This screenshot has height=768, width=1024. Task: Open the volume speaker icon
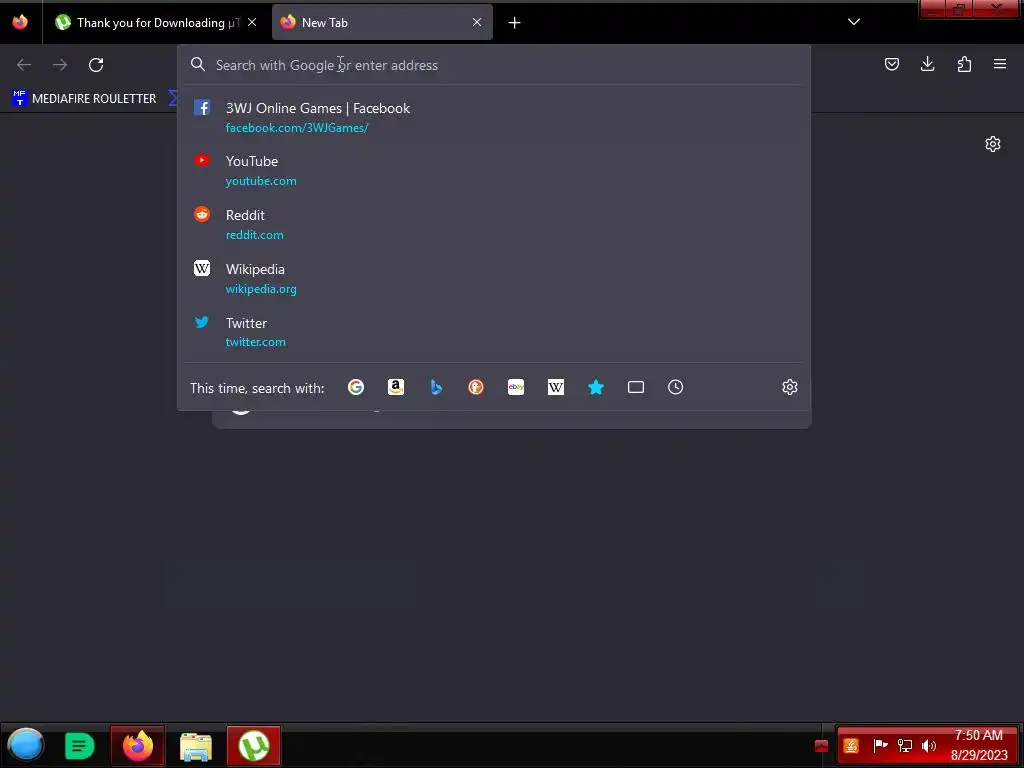pyautogui.click(x=928, y=745)
